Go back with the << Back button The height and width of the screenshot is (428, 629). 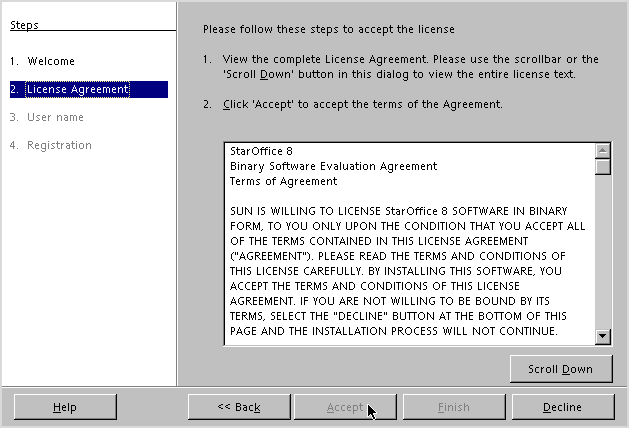[239, 407]
